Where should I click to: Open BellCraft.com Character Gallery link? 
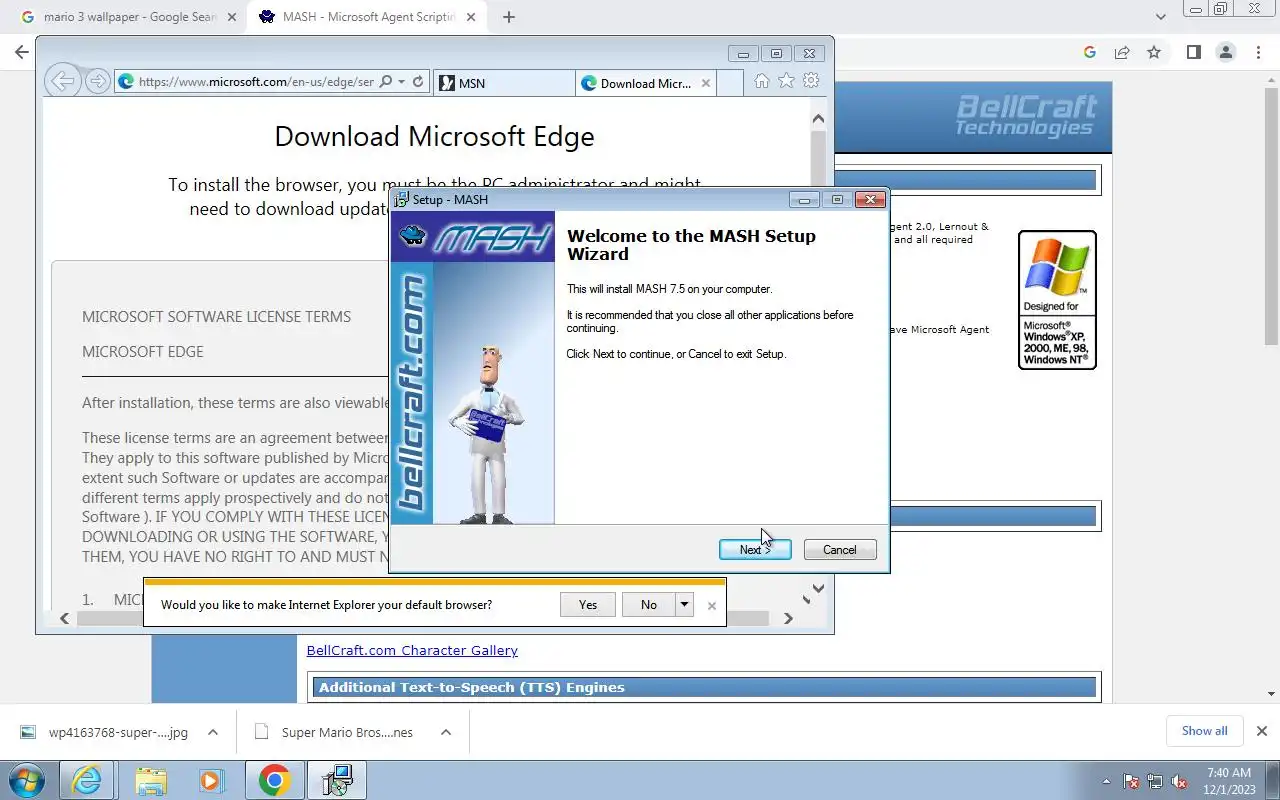tap(412, 650)
